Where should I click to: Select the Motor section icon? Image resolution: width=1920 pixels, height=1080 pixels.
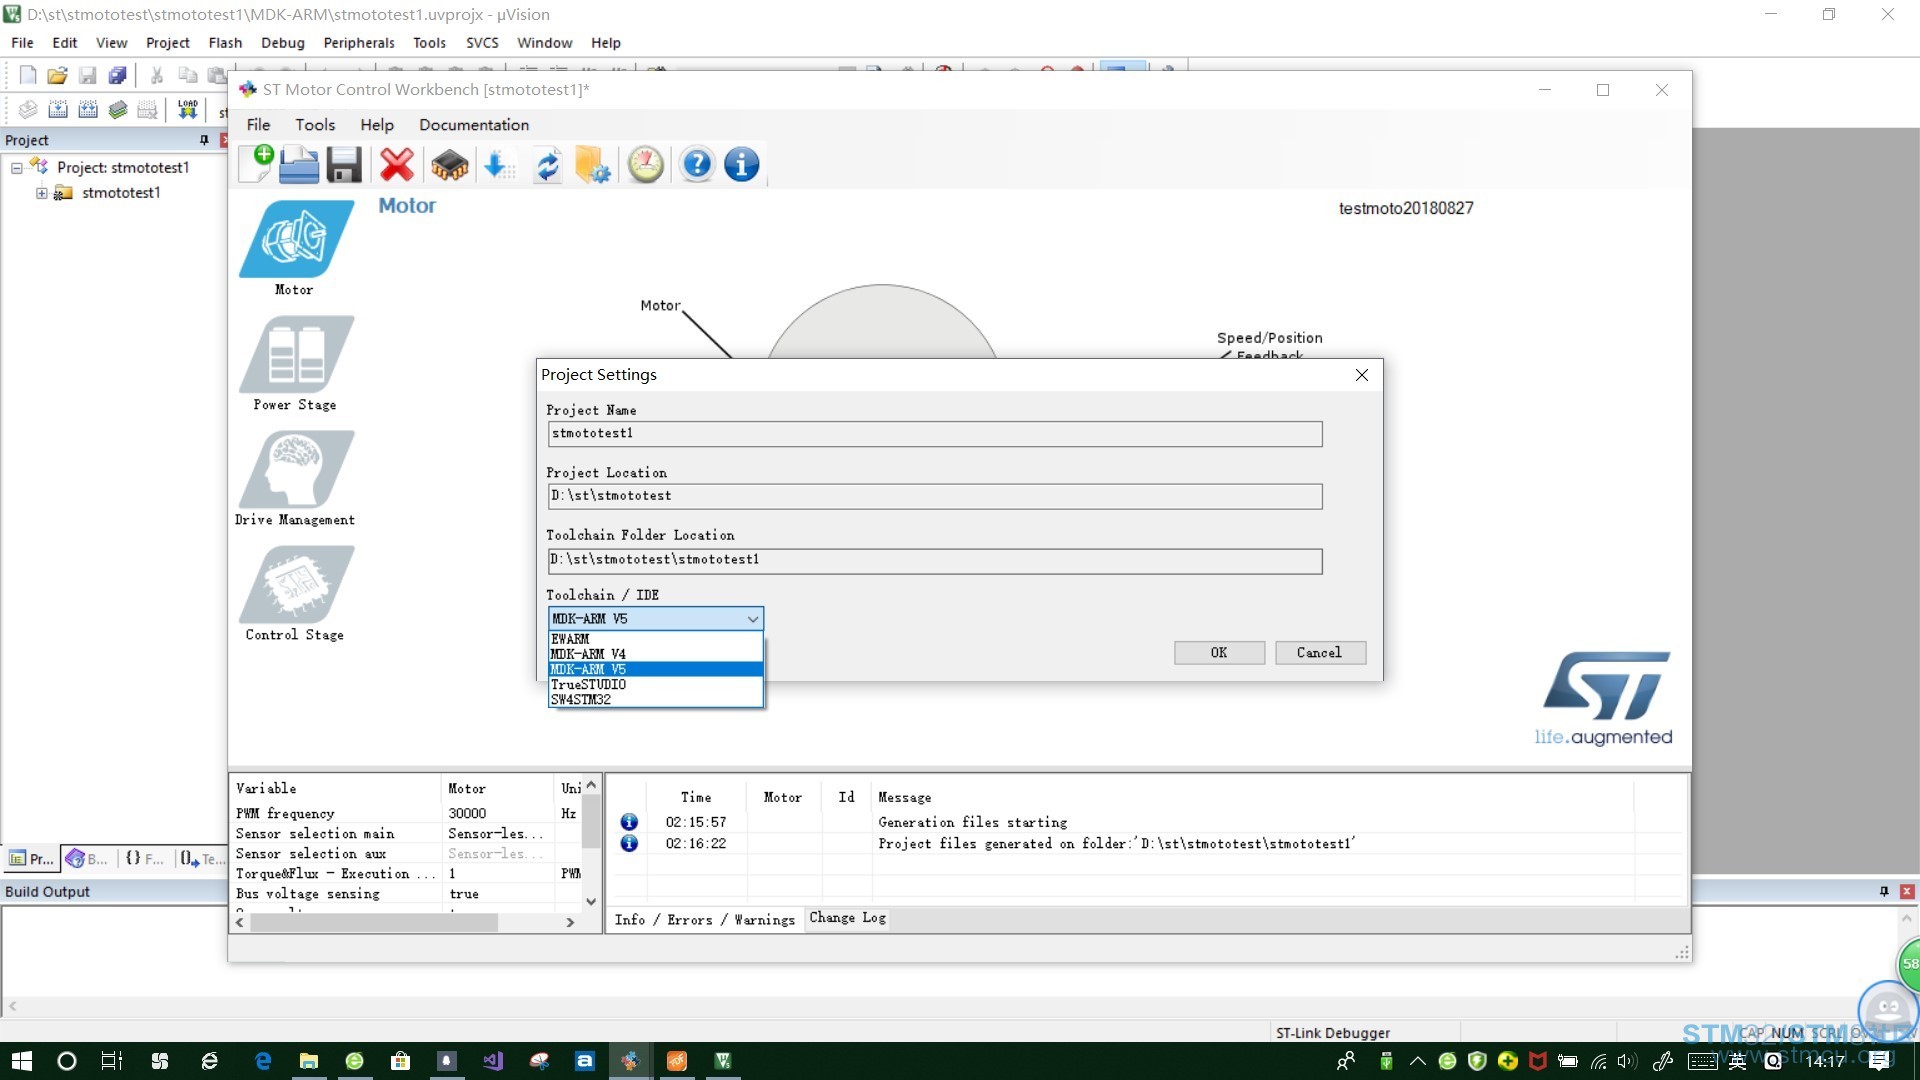296,239
